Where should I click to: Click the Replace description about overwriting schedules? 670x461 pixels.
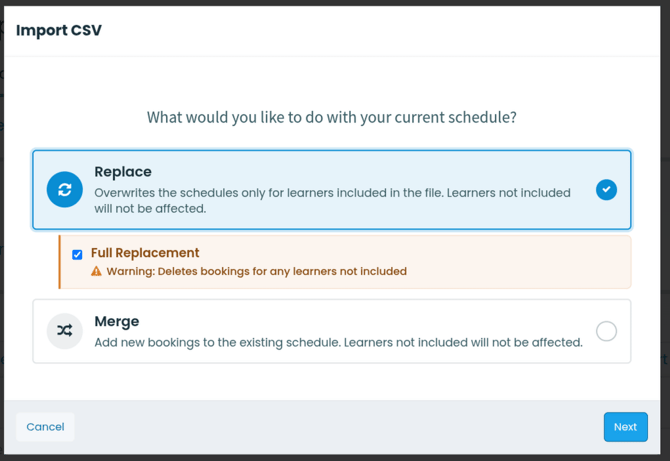pos(332,201)
